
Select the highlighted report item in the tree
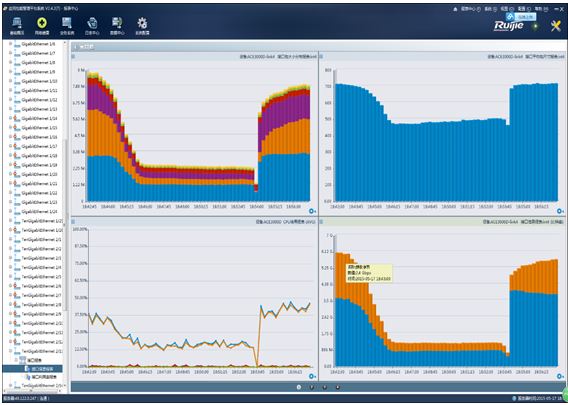pyautogui.click(x=33, y=369)
